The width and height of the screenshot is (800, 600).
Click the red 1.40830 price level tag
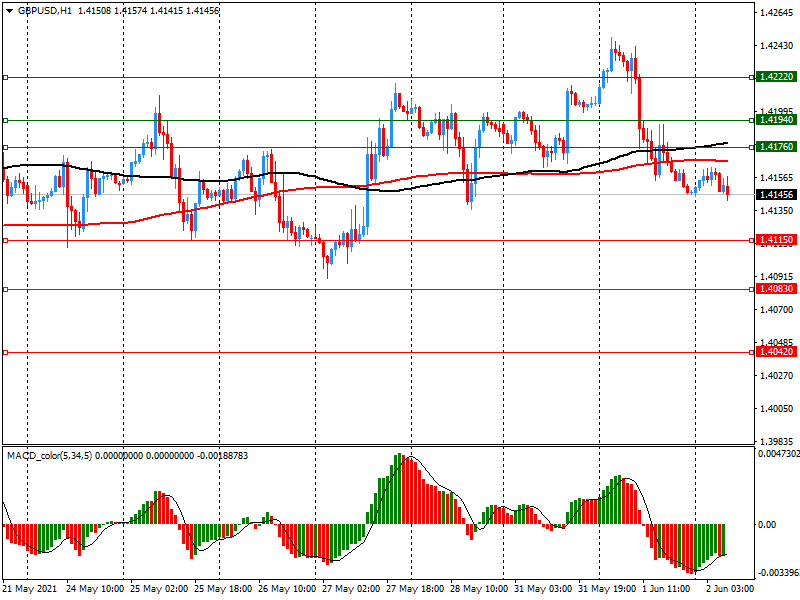(777, 289)
